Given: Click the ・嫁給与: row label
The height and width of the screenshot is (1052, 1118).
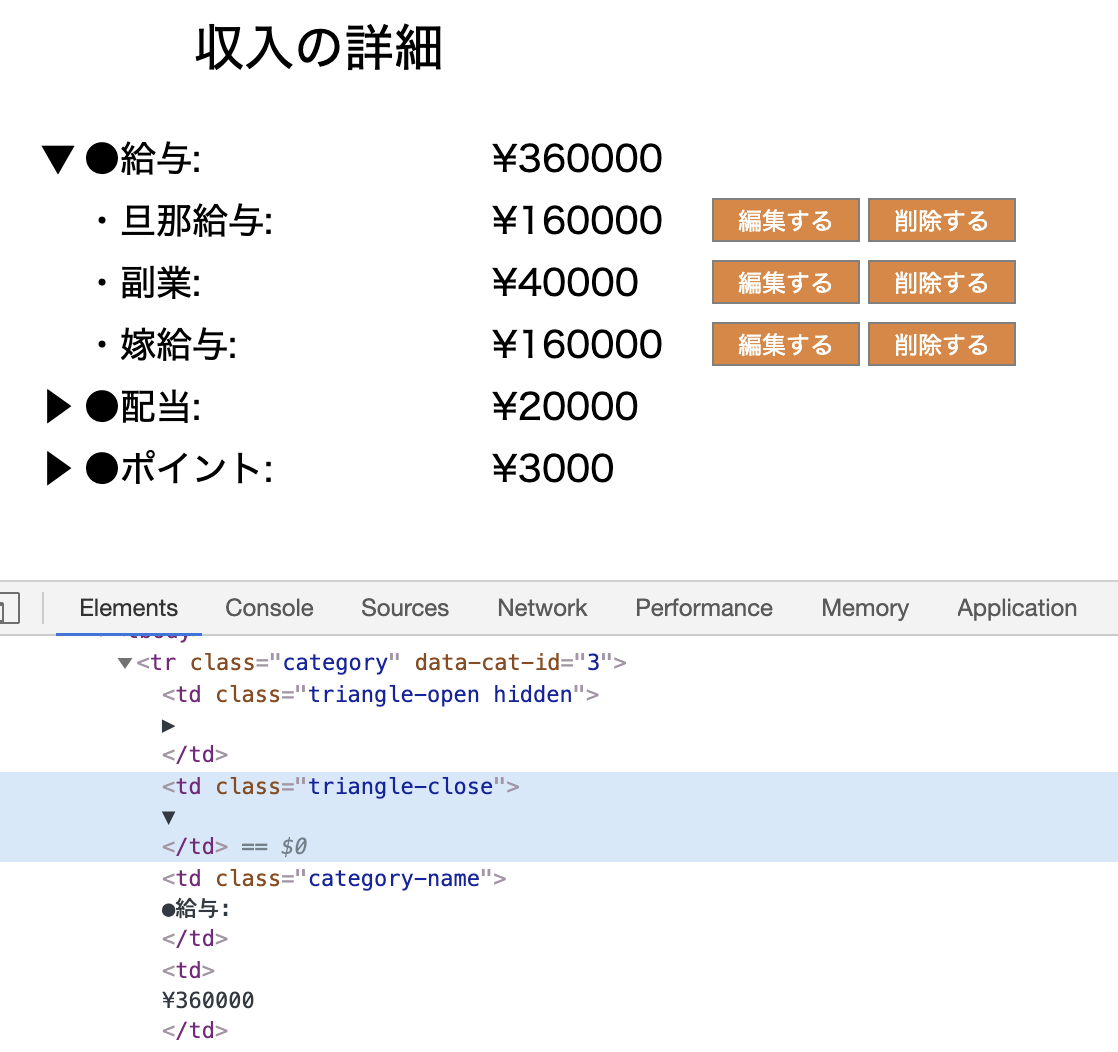Looking at the screenshot, I should coord(167,344).
